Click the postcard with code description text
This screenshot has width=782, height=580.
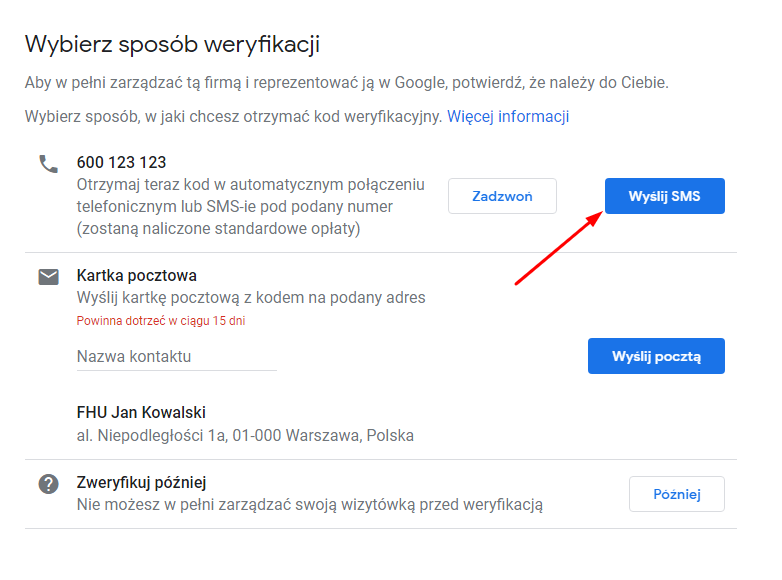(x=251, y=298)
